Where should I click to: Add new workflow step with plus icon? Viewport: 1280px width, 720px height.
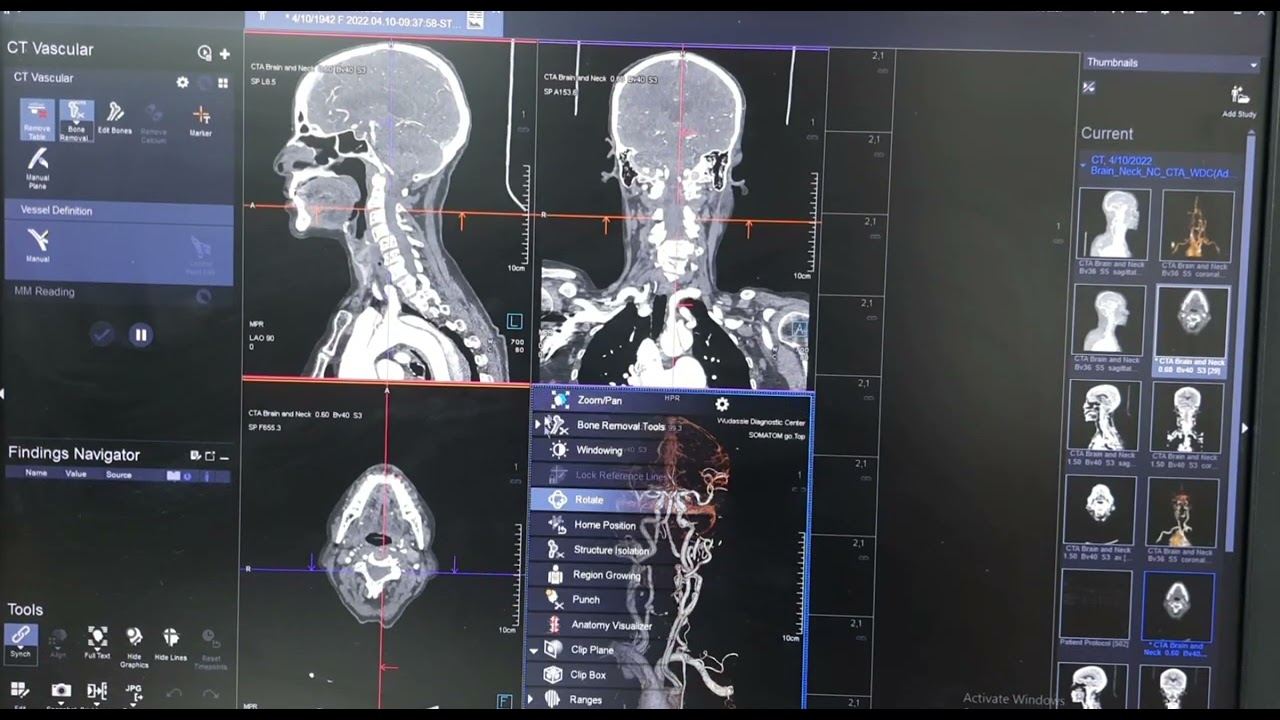224,53
